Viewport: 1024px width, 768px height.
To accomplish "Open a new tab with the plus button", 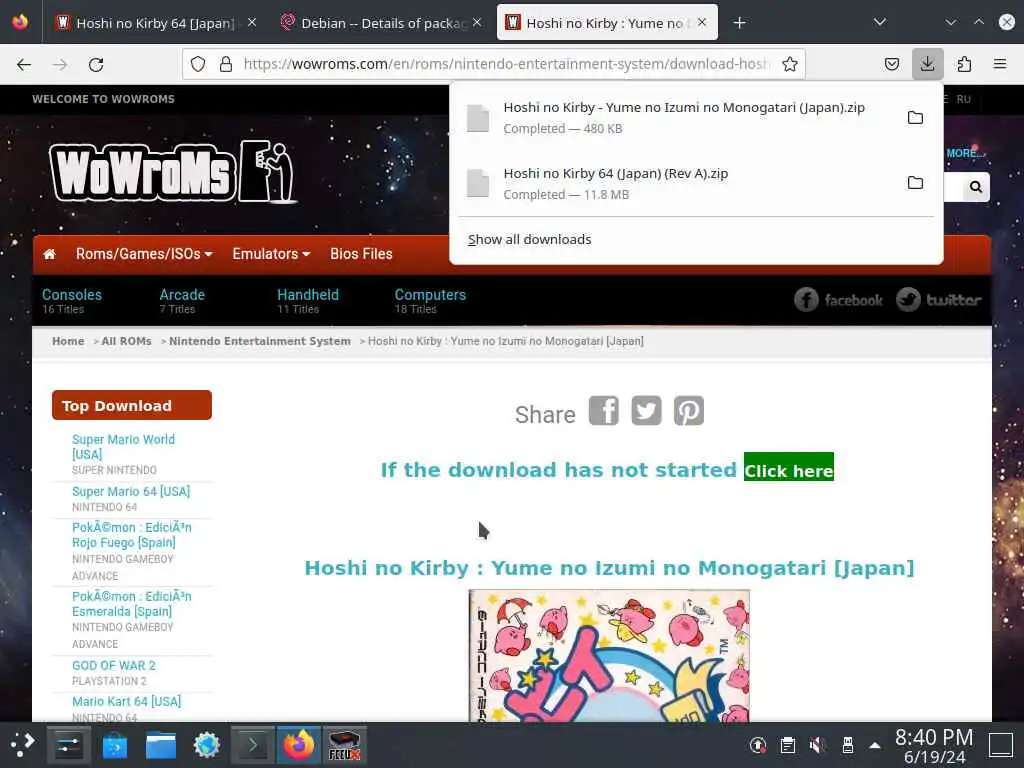I will (739, 23).
